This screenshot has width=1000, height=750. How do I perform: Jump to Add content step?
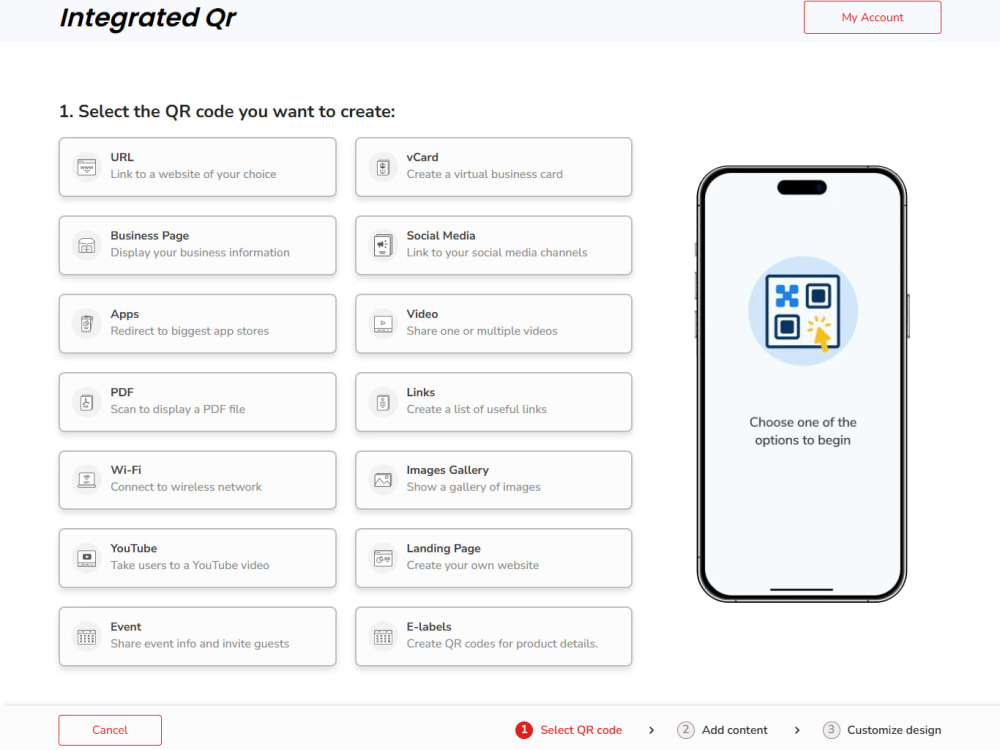pos(735,730)
